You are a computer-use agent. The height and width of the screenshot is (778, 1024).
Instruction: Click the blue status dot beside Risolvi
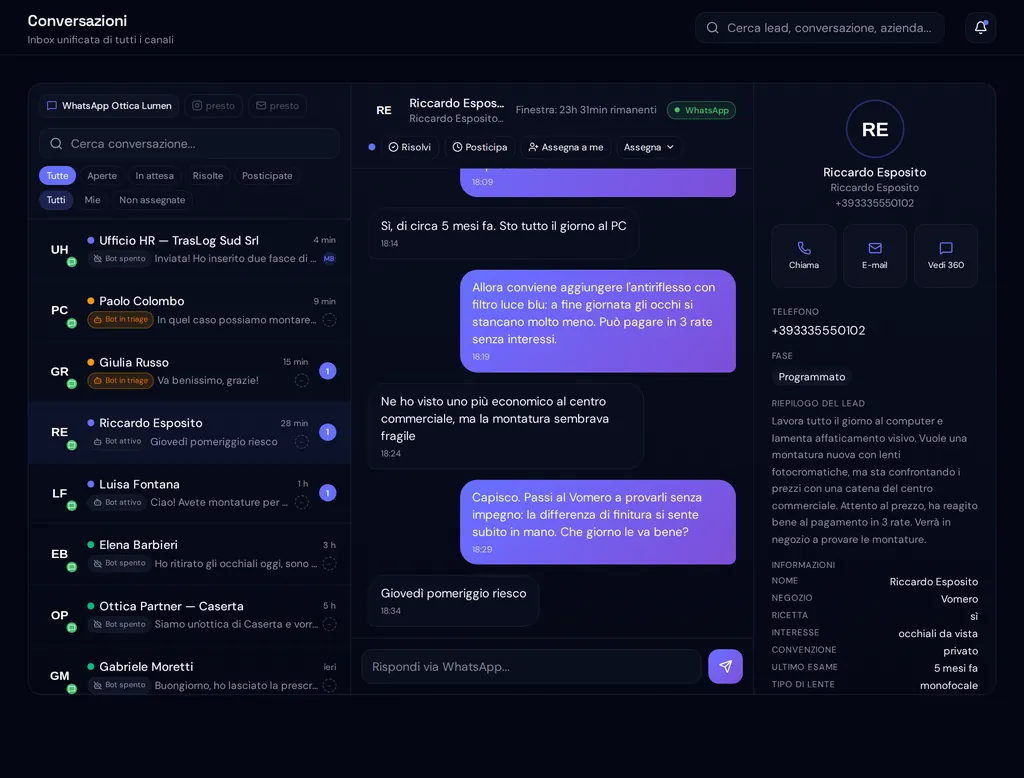[x=372, y=147]
